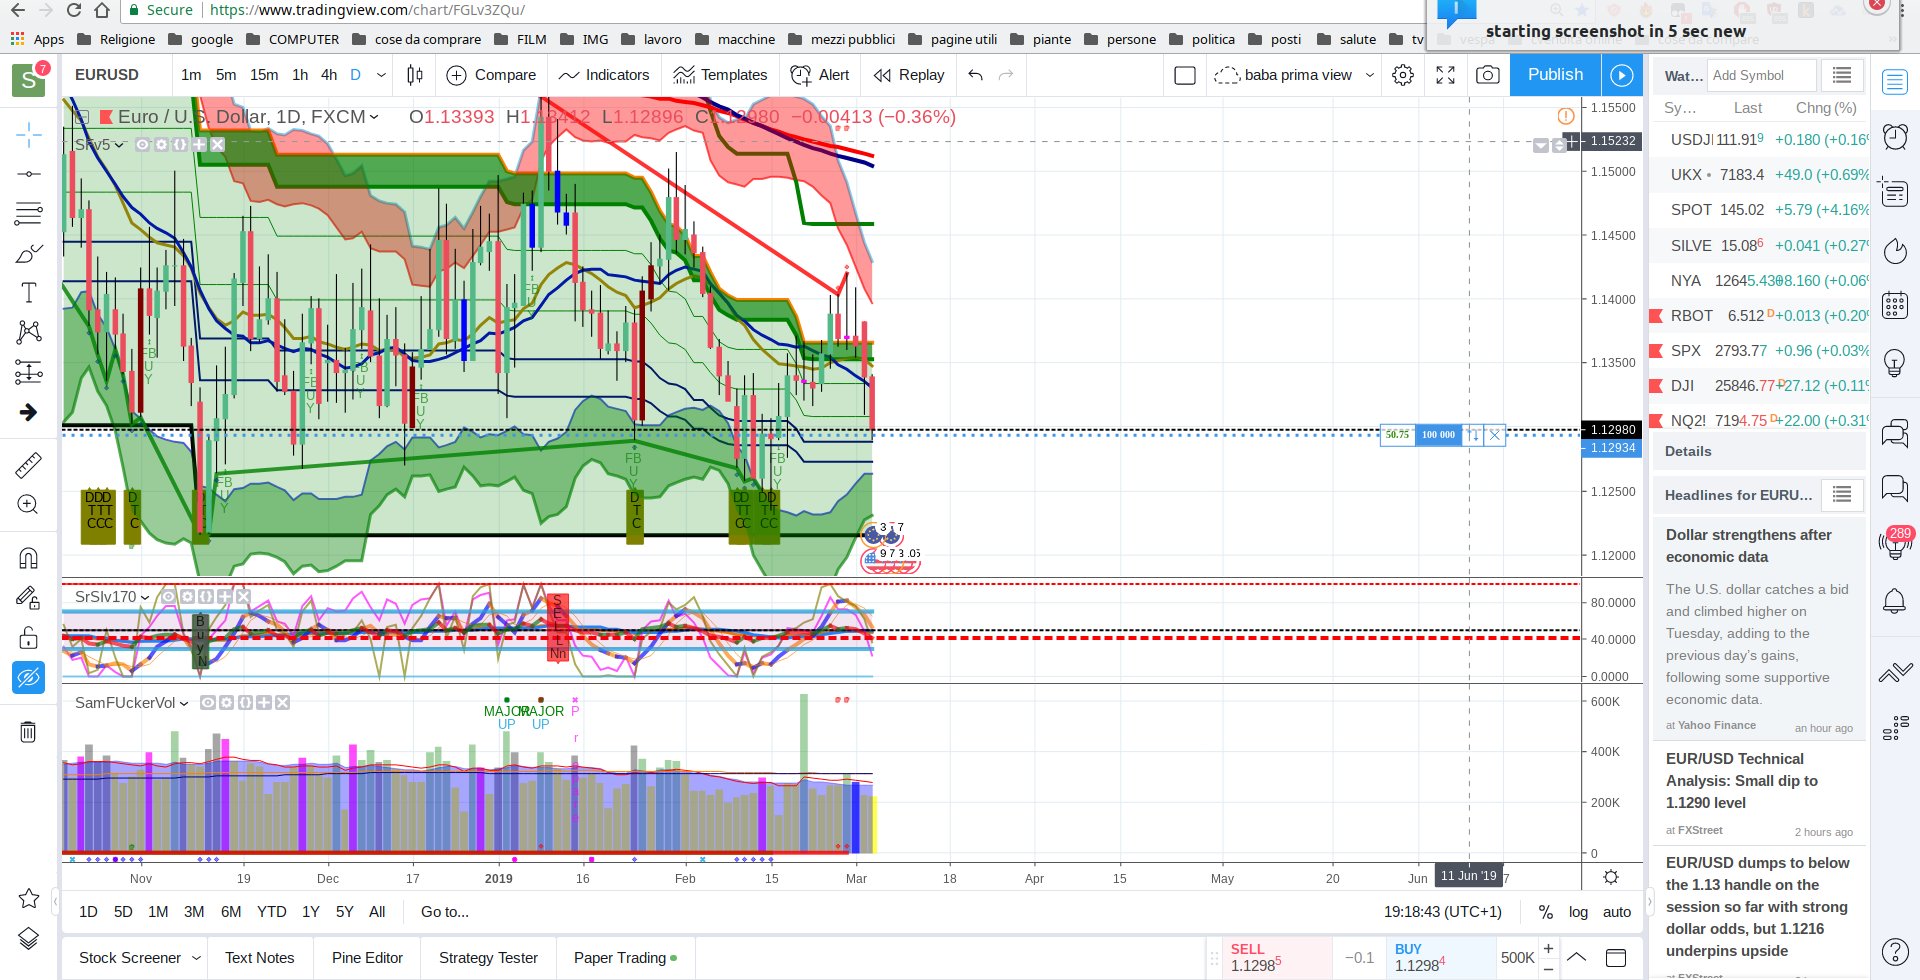The height and width of the screenshot is (980, 1920).
Task: Open chart properties gear in top toolbar
Action: point(1403,75)
